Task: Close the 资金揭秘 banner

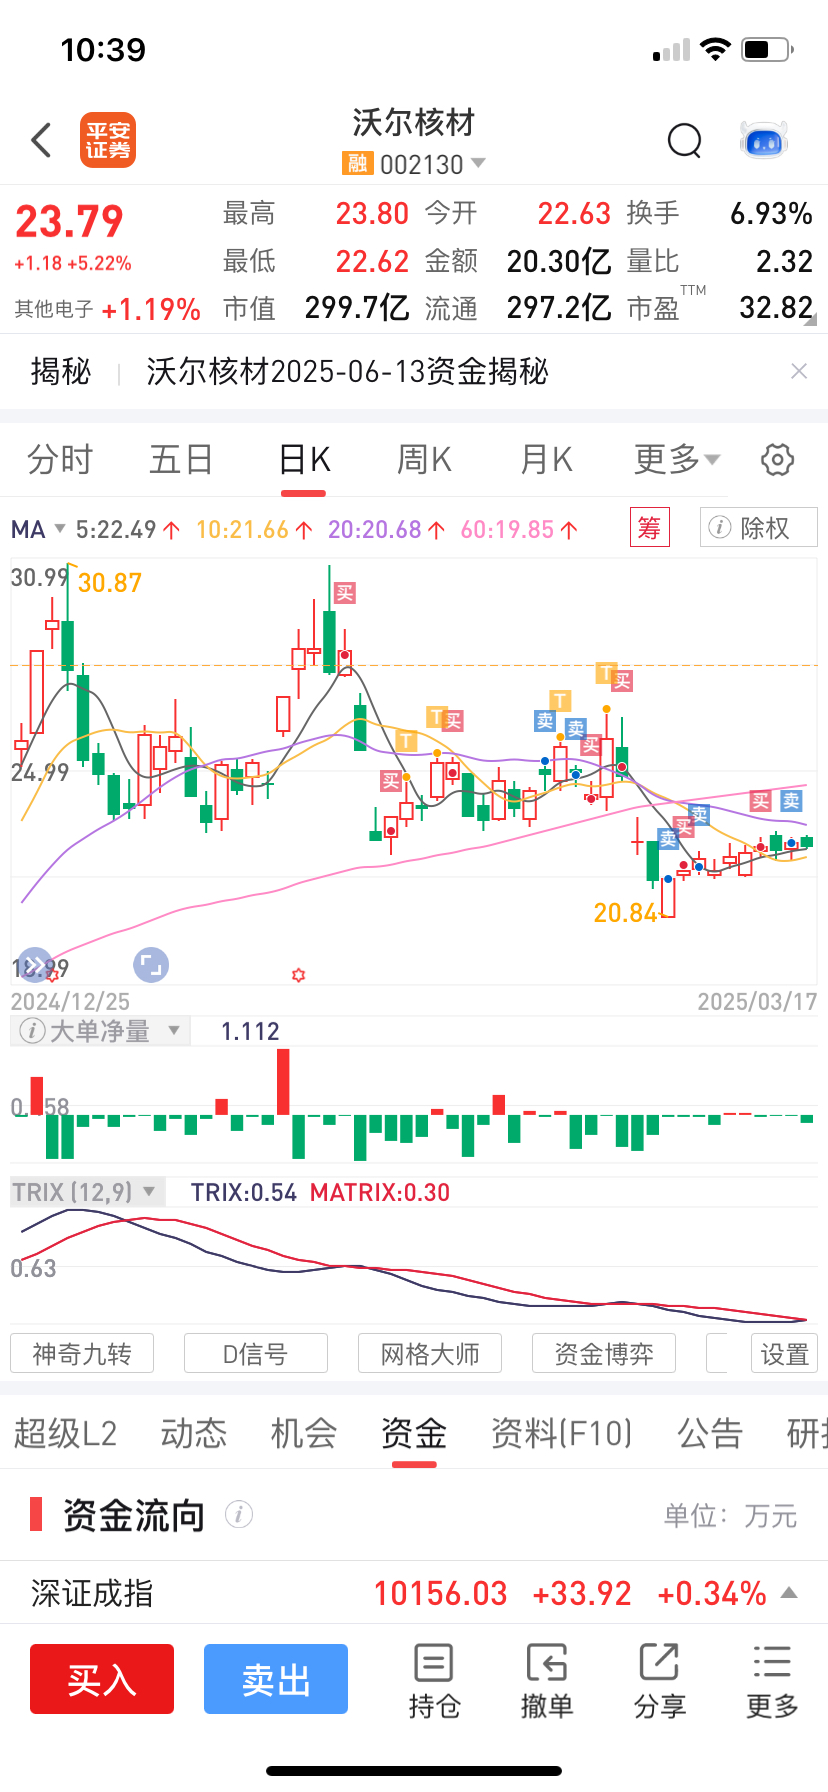Action: (x=799, y=371)
